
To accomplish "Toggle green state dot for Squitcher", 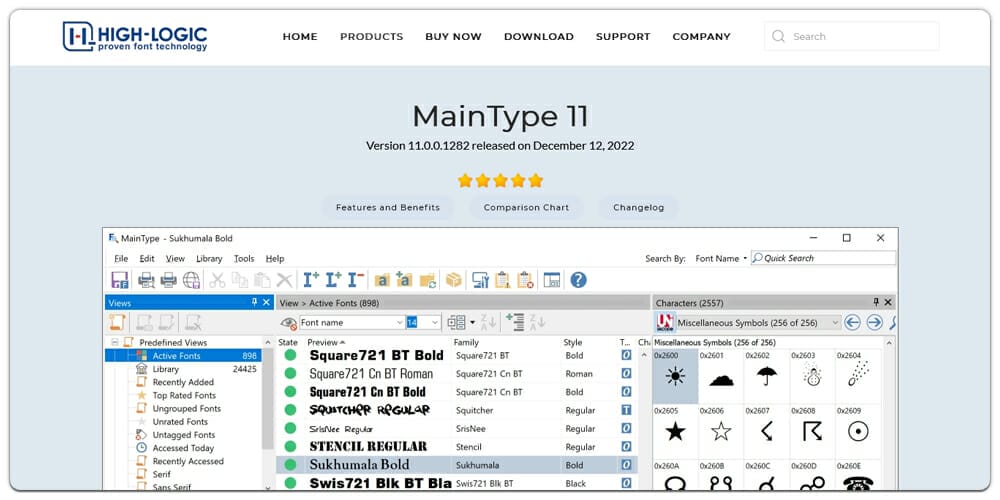I will point(290,409).
